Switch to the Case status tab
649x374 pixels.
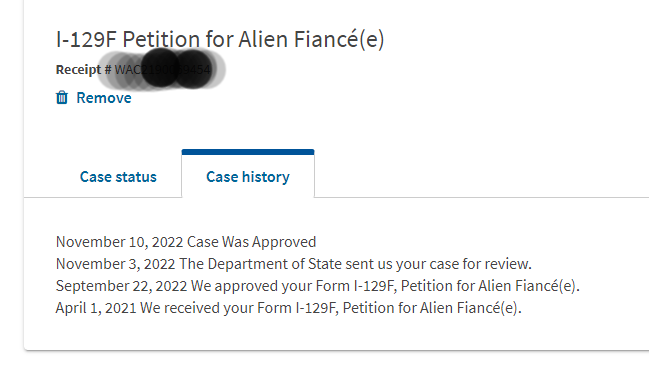click(x=118, y=177)
